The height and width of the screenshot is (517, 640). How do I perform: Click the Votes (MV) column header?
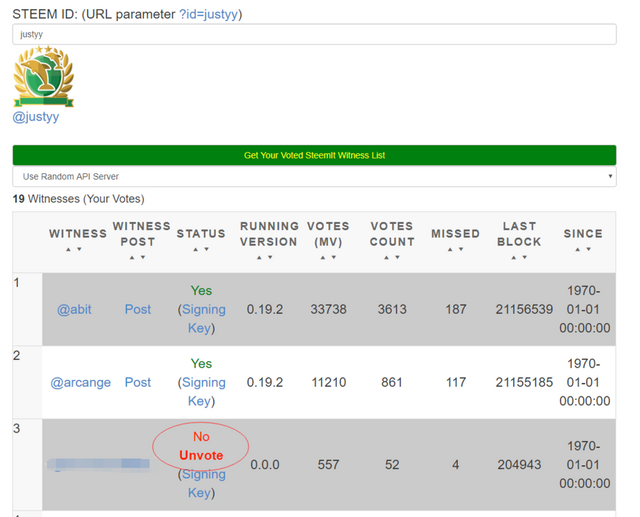tap(329, 234)
